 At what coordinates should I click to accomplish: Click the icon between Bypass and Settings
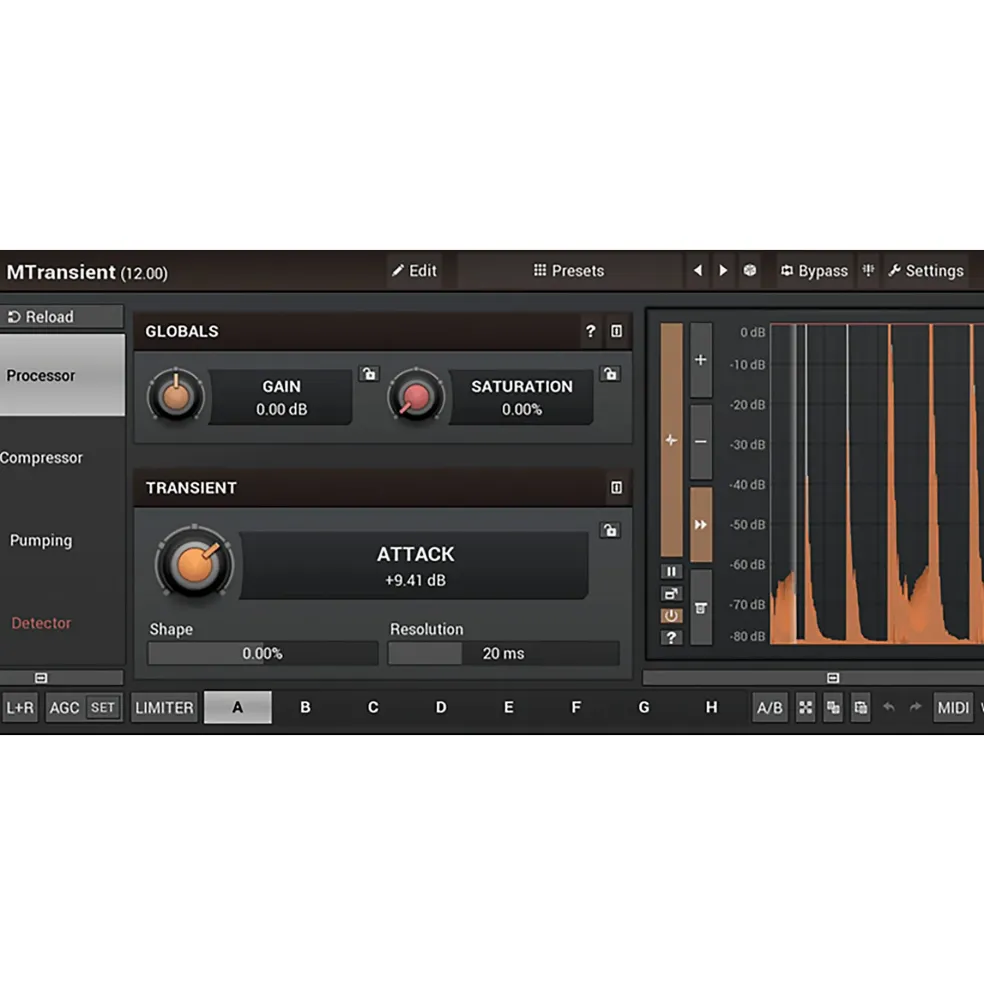coord(868,271)
